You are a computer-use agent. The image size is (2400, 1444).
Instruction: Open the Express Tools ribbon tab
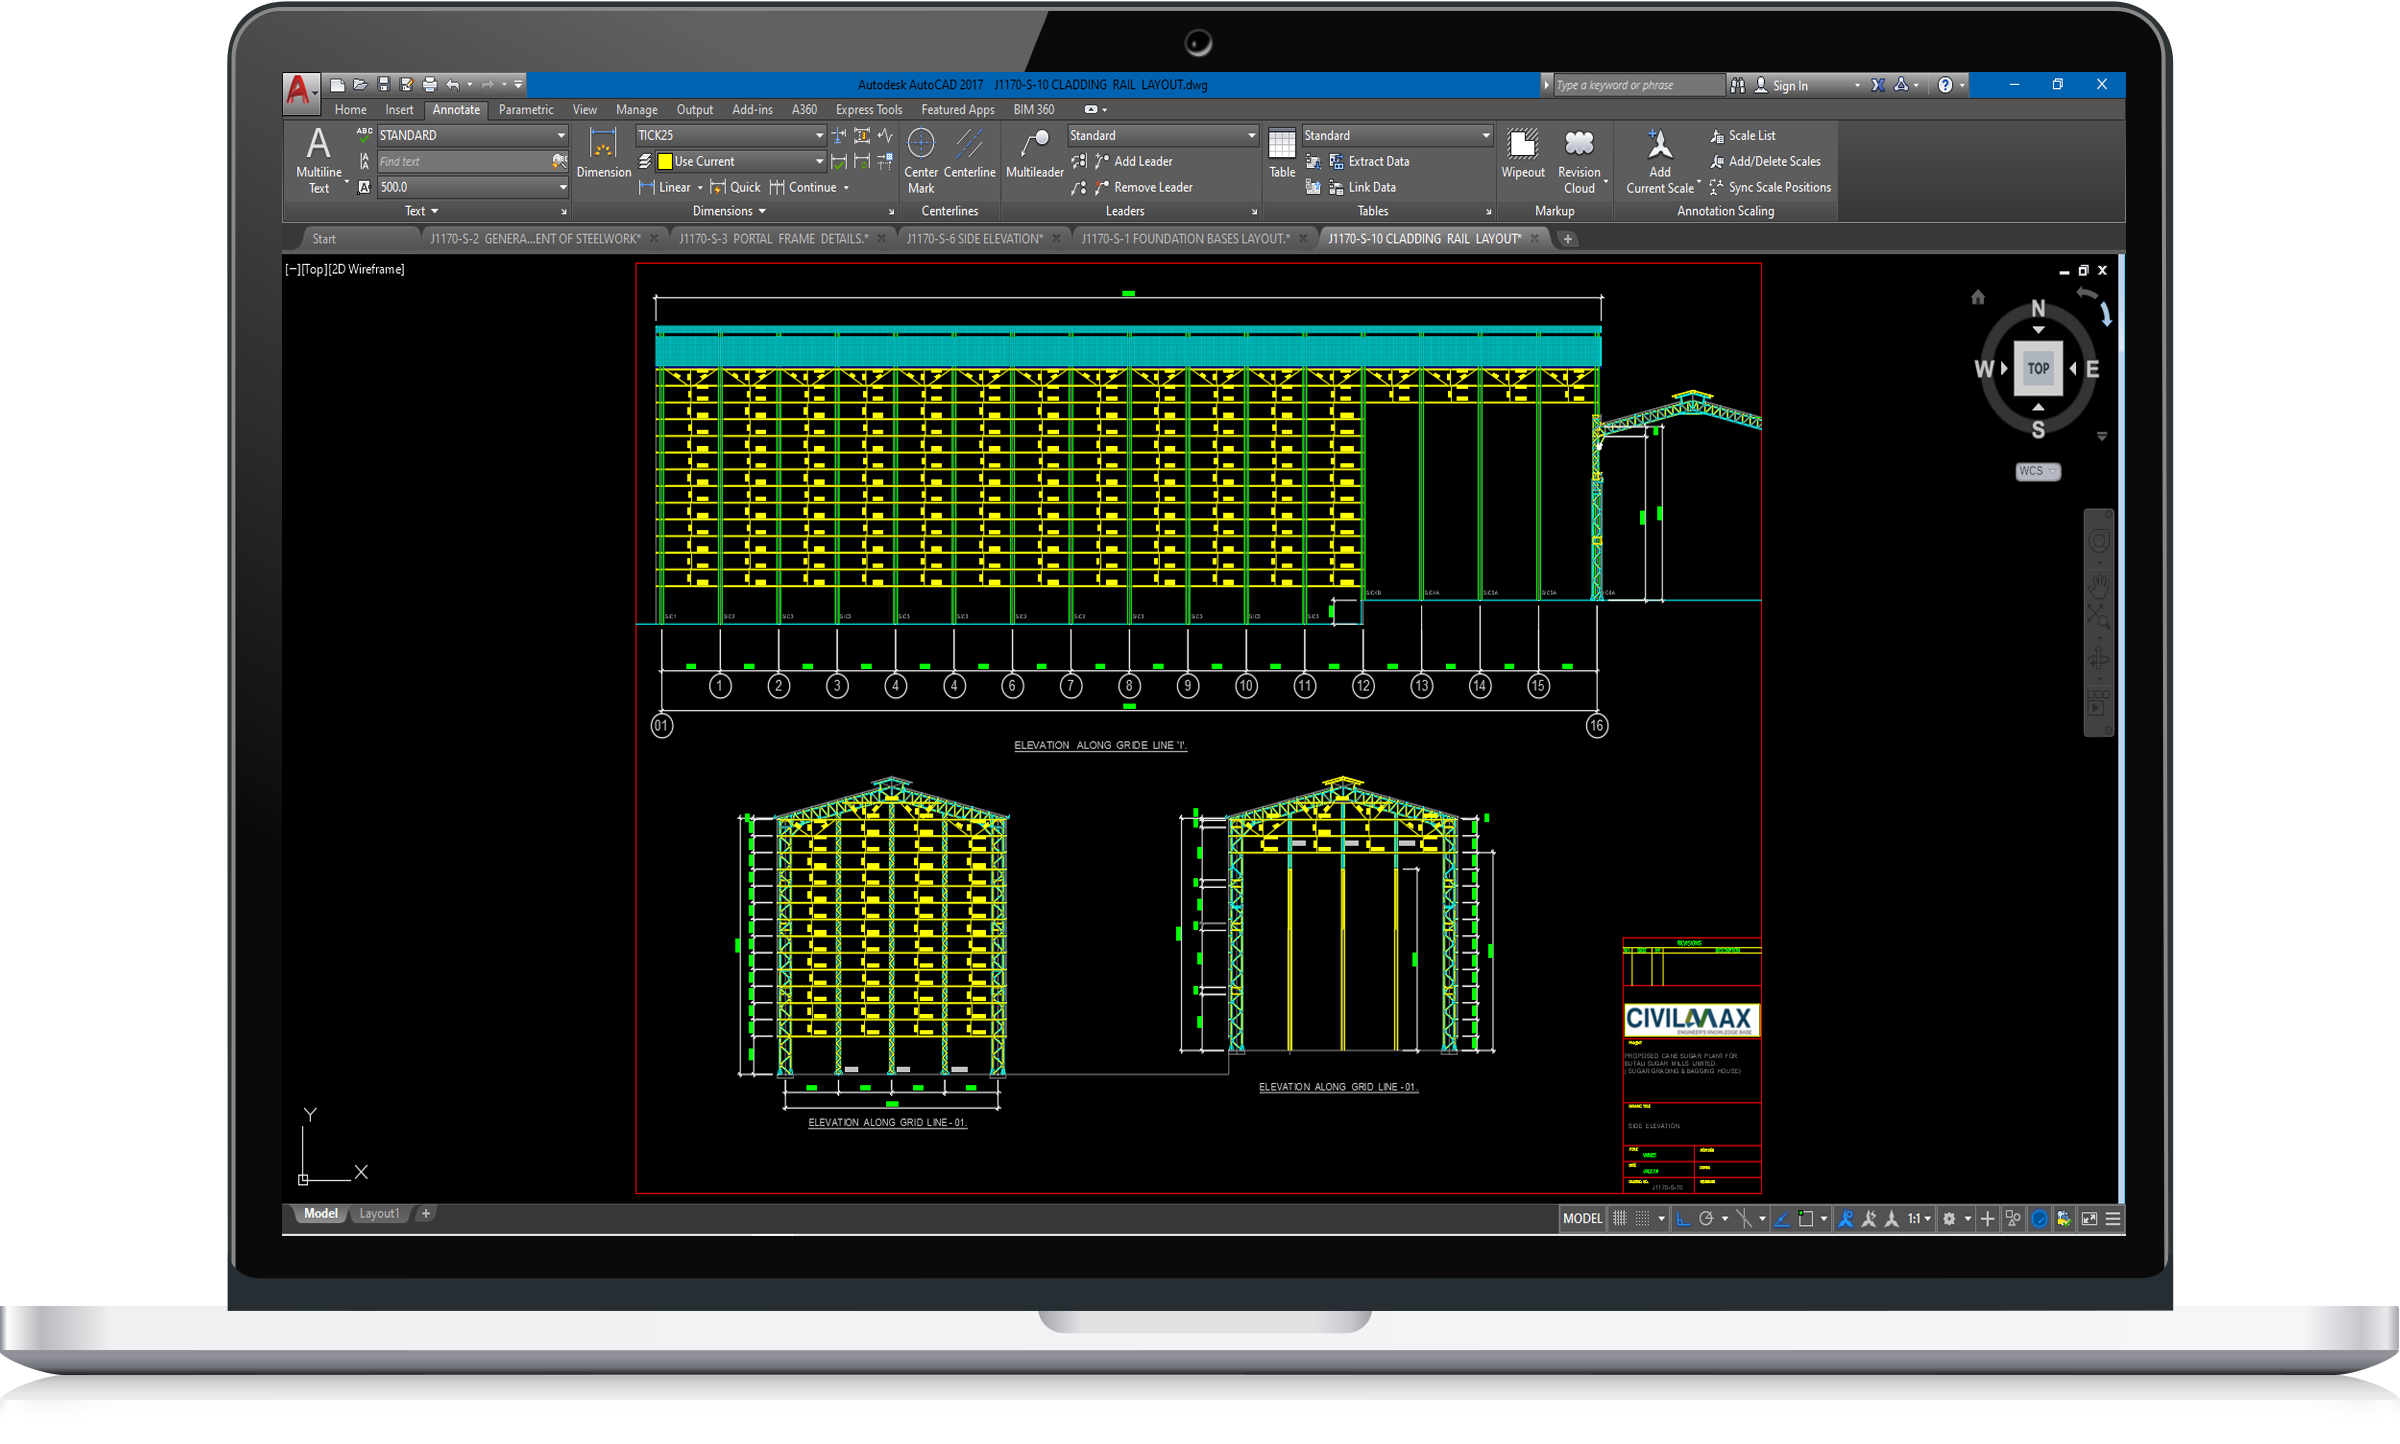[x=868, y=110]
